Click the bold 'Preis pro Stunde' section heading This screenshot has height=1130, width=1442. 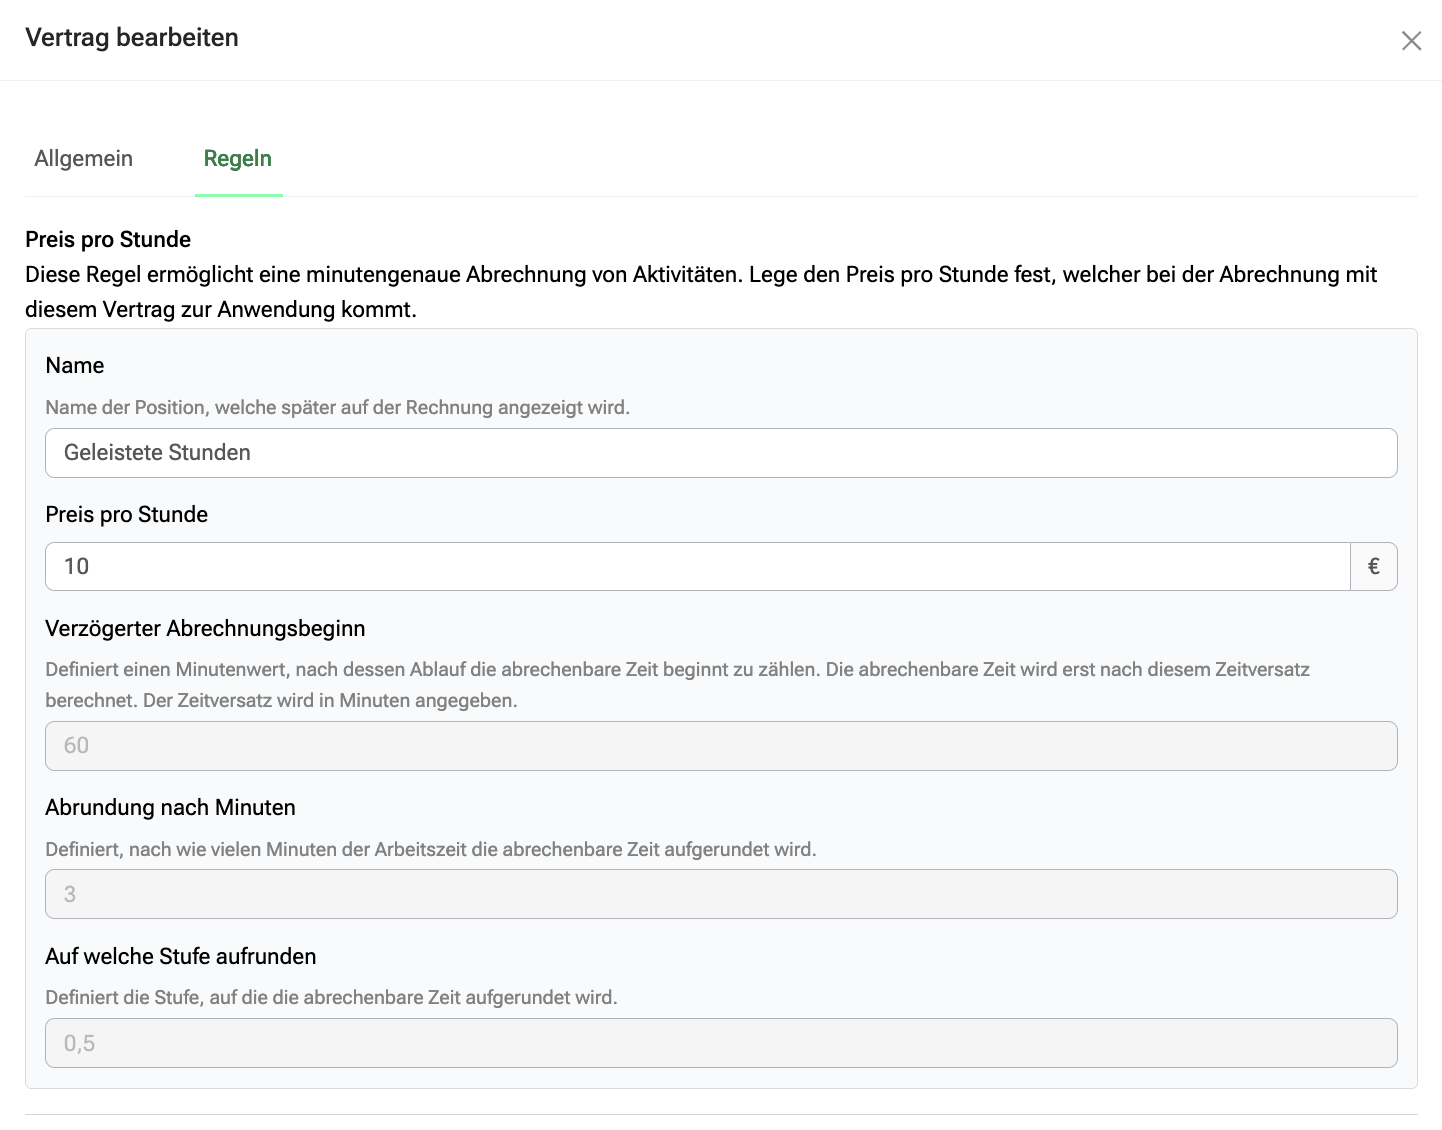pyautogui.click(x=108, y=239)
